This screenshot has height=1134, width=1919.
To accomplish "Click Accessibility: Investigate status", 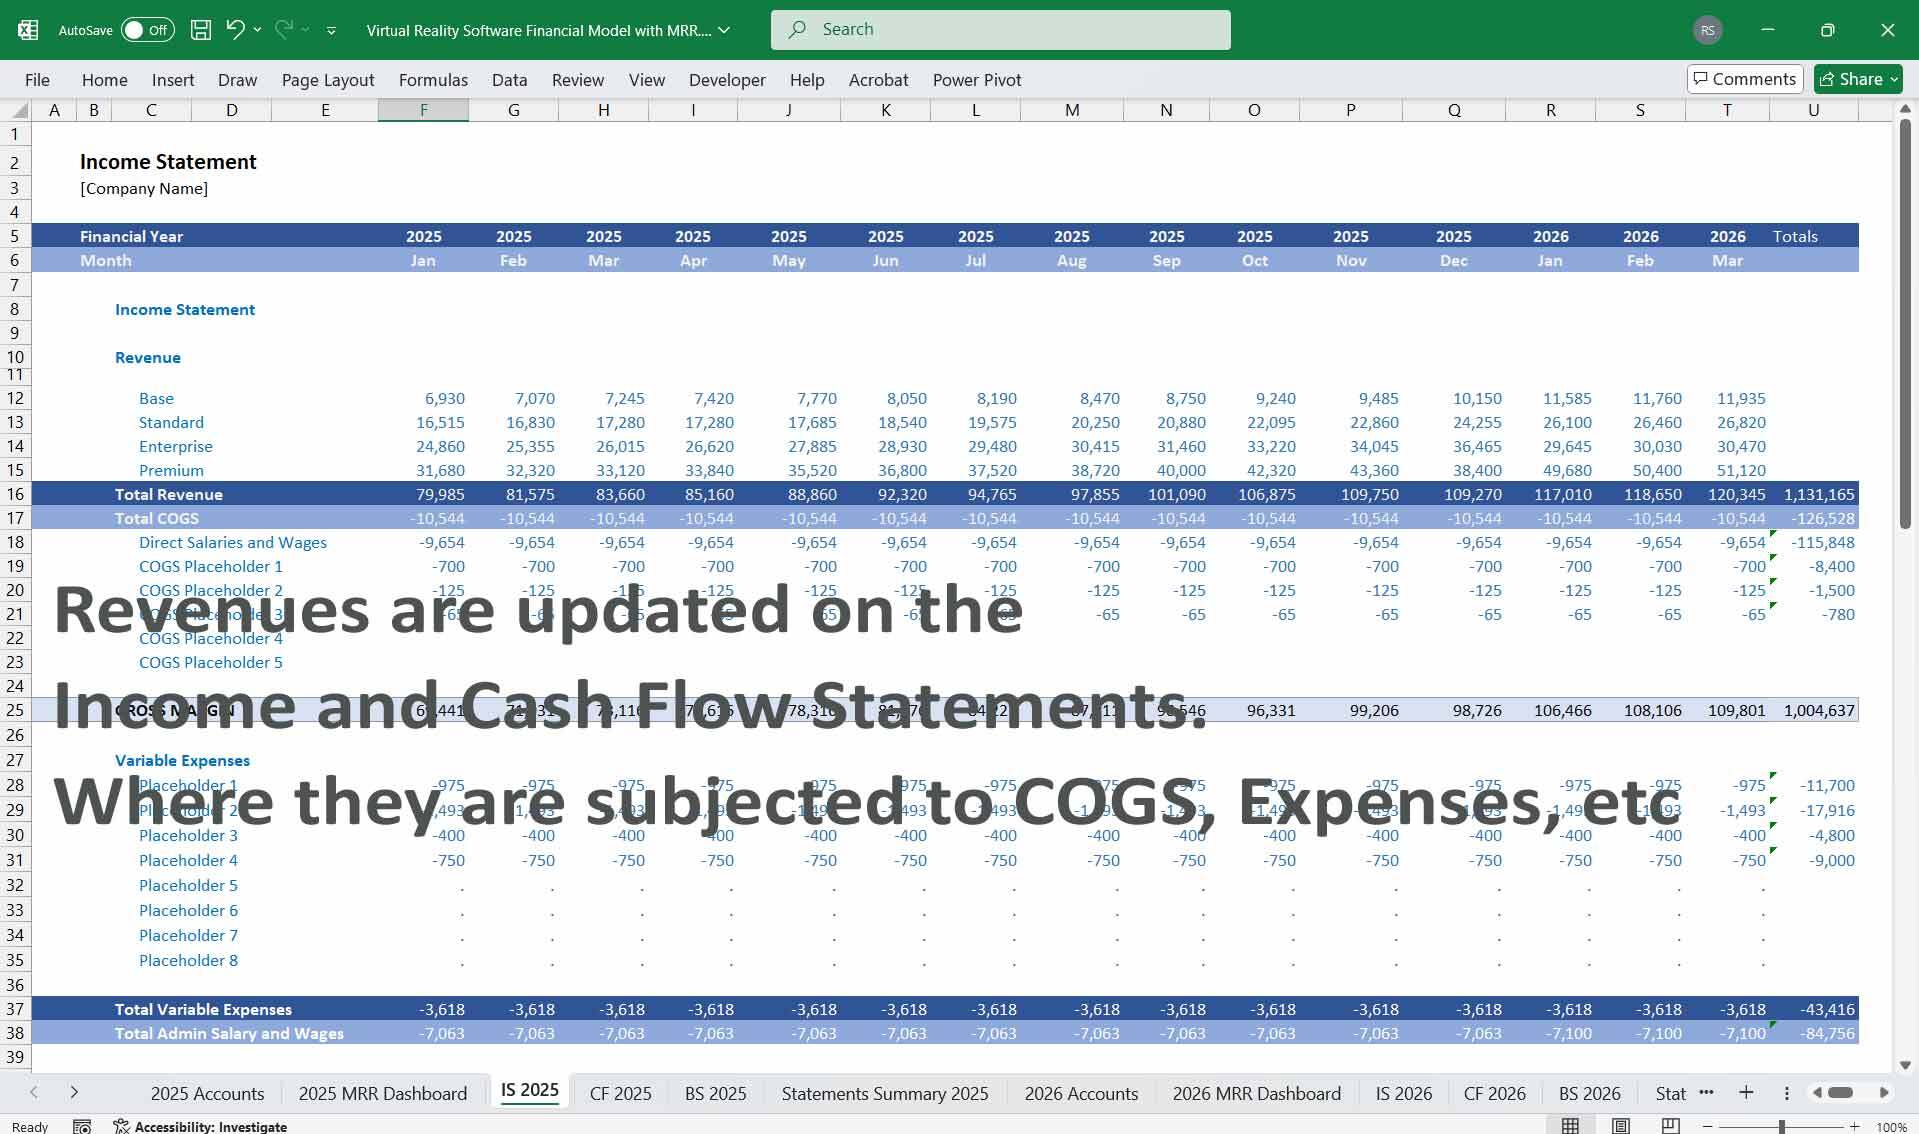I will [x=200, y=1126].
